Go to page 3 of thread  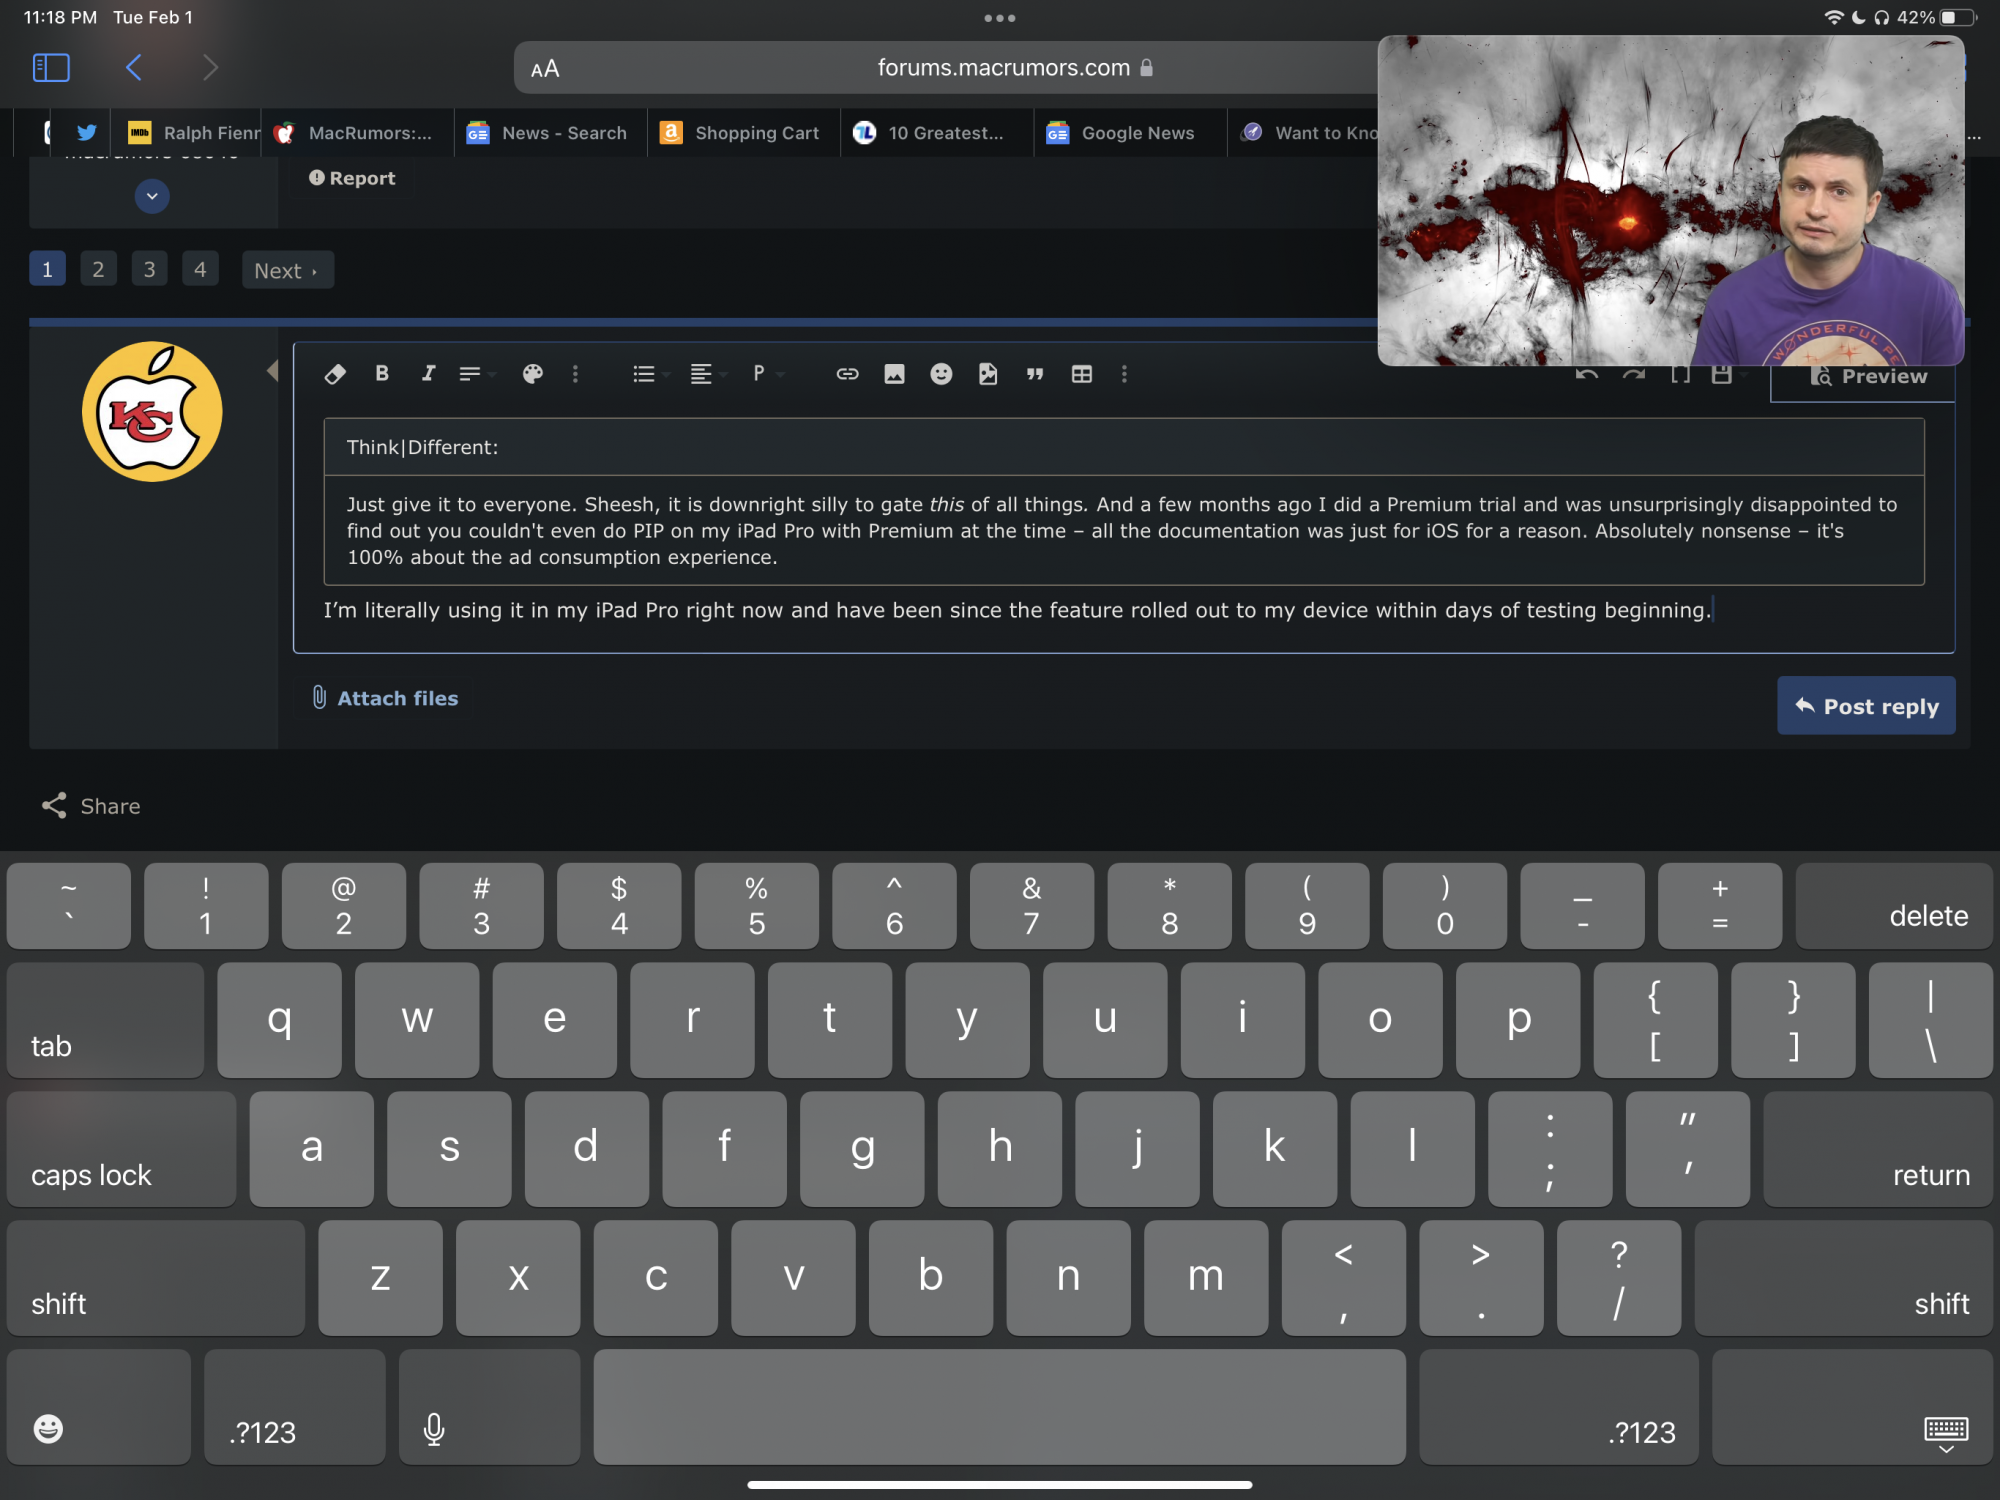tap(149, 269)
